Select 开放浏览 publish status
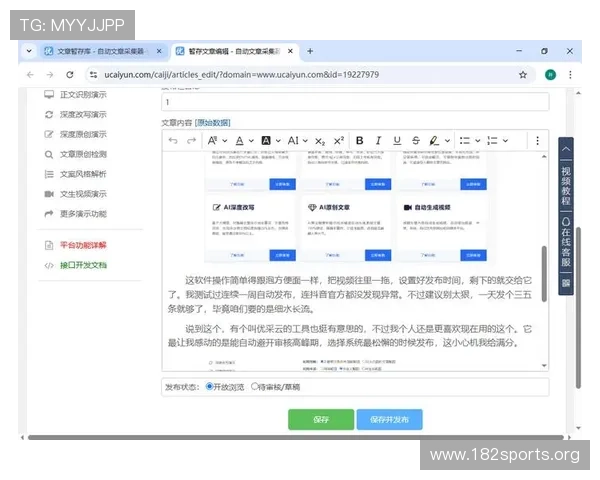 pos(209,387)
